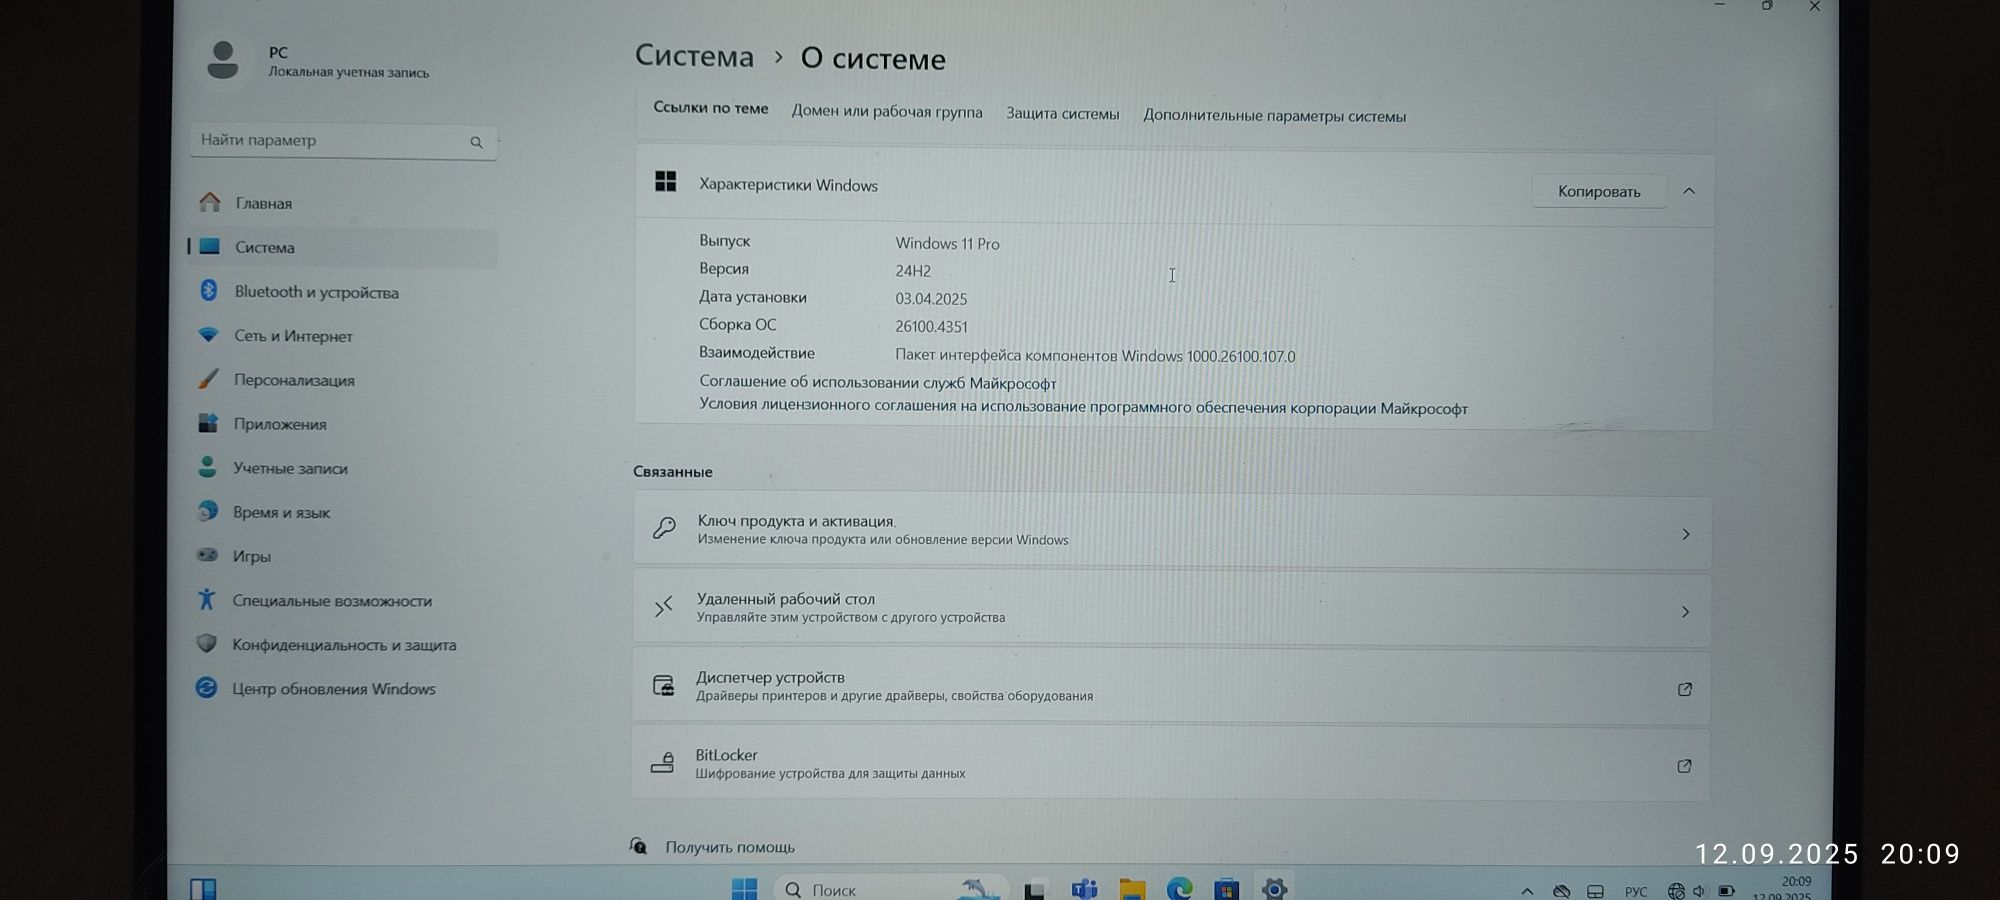Click the Найти параметр search field

coord(343,141)
